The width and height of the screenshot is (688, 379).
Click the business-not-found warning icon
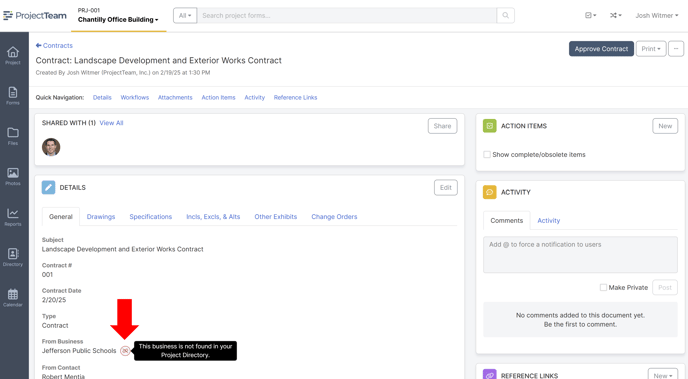[125, 350]
